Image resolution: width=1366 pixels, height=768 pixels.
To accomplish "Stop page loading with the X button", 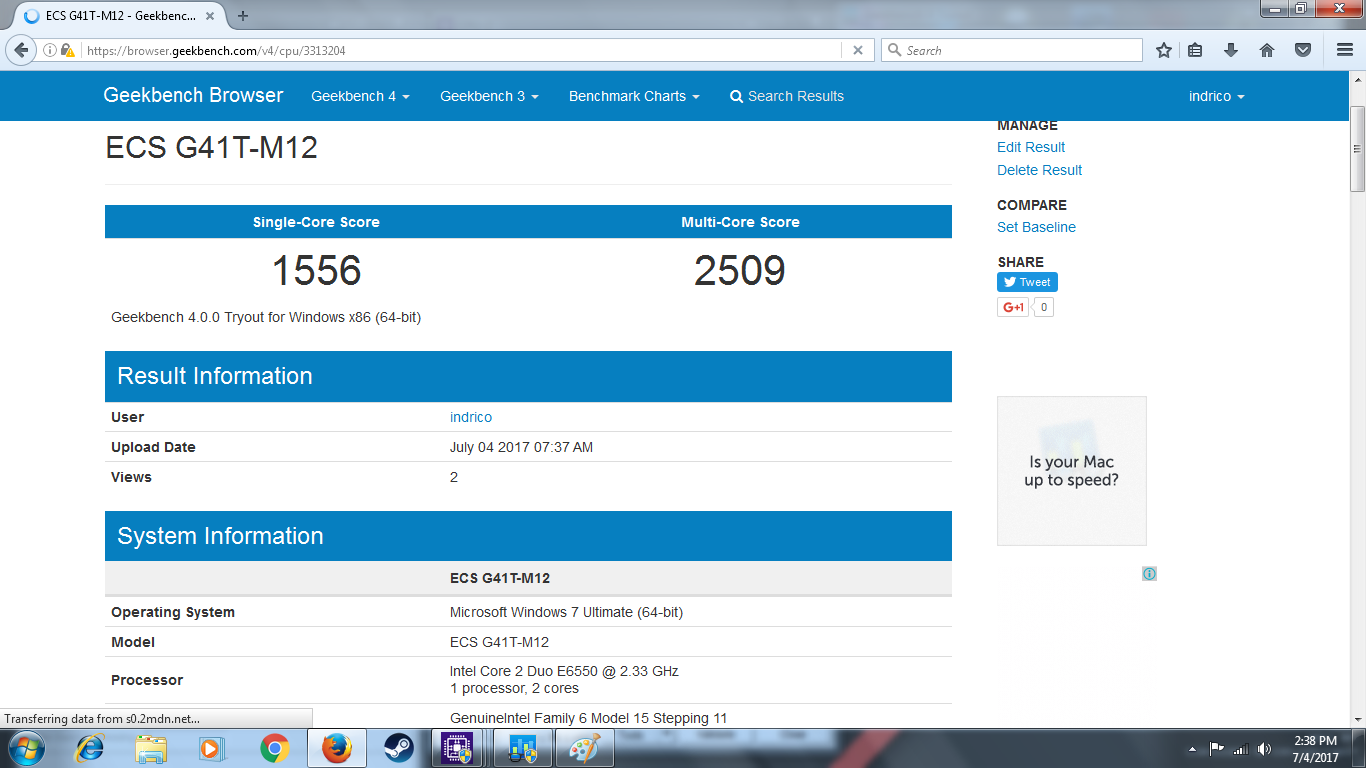I will pos(858,50).
